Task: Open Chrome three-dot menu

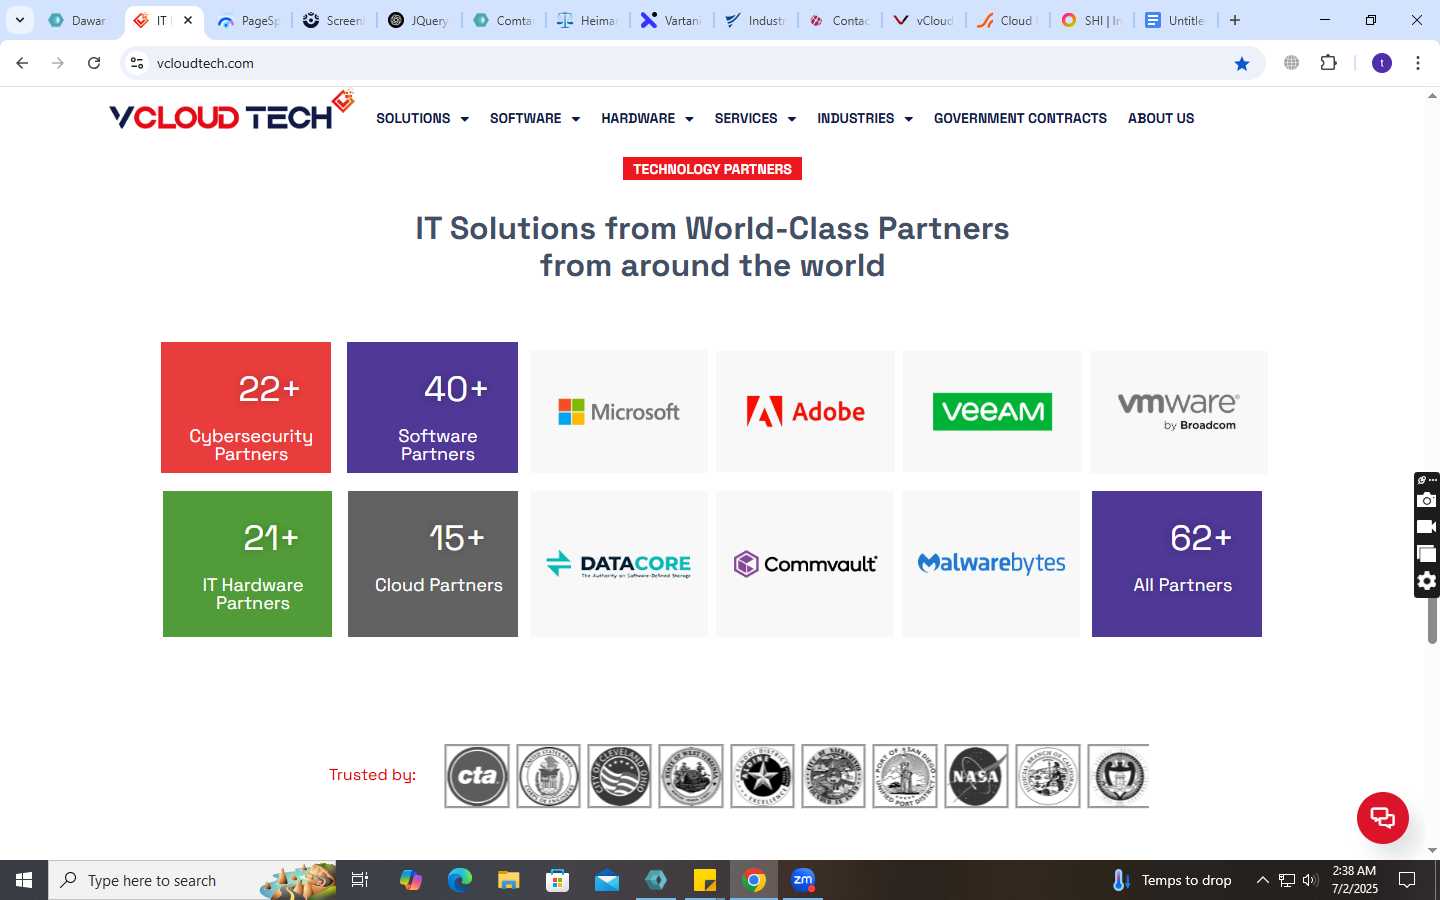Action: click(1418, 63)
